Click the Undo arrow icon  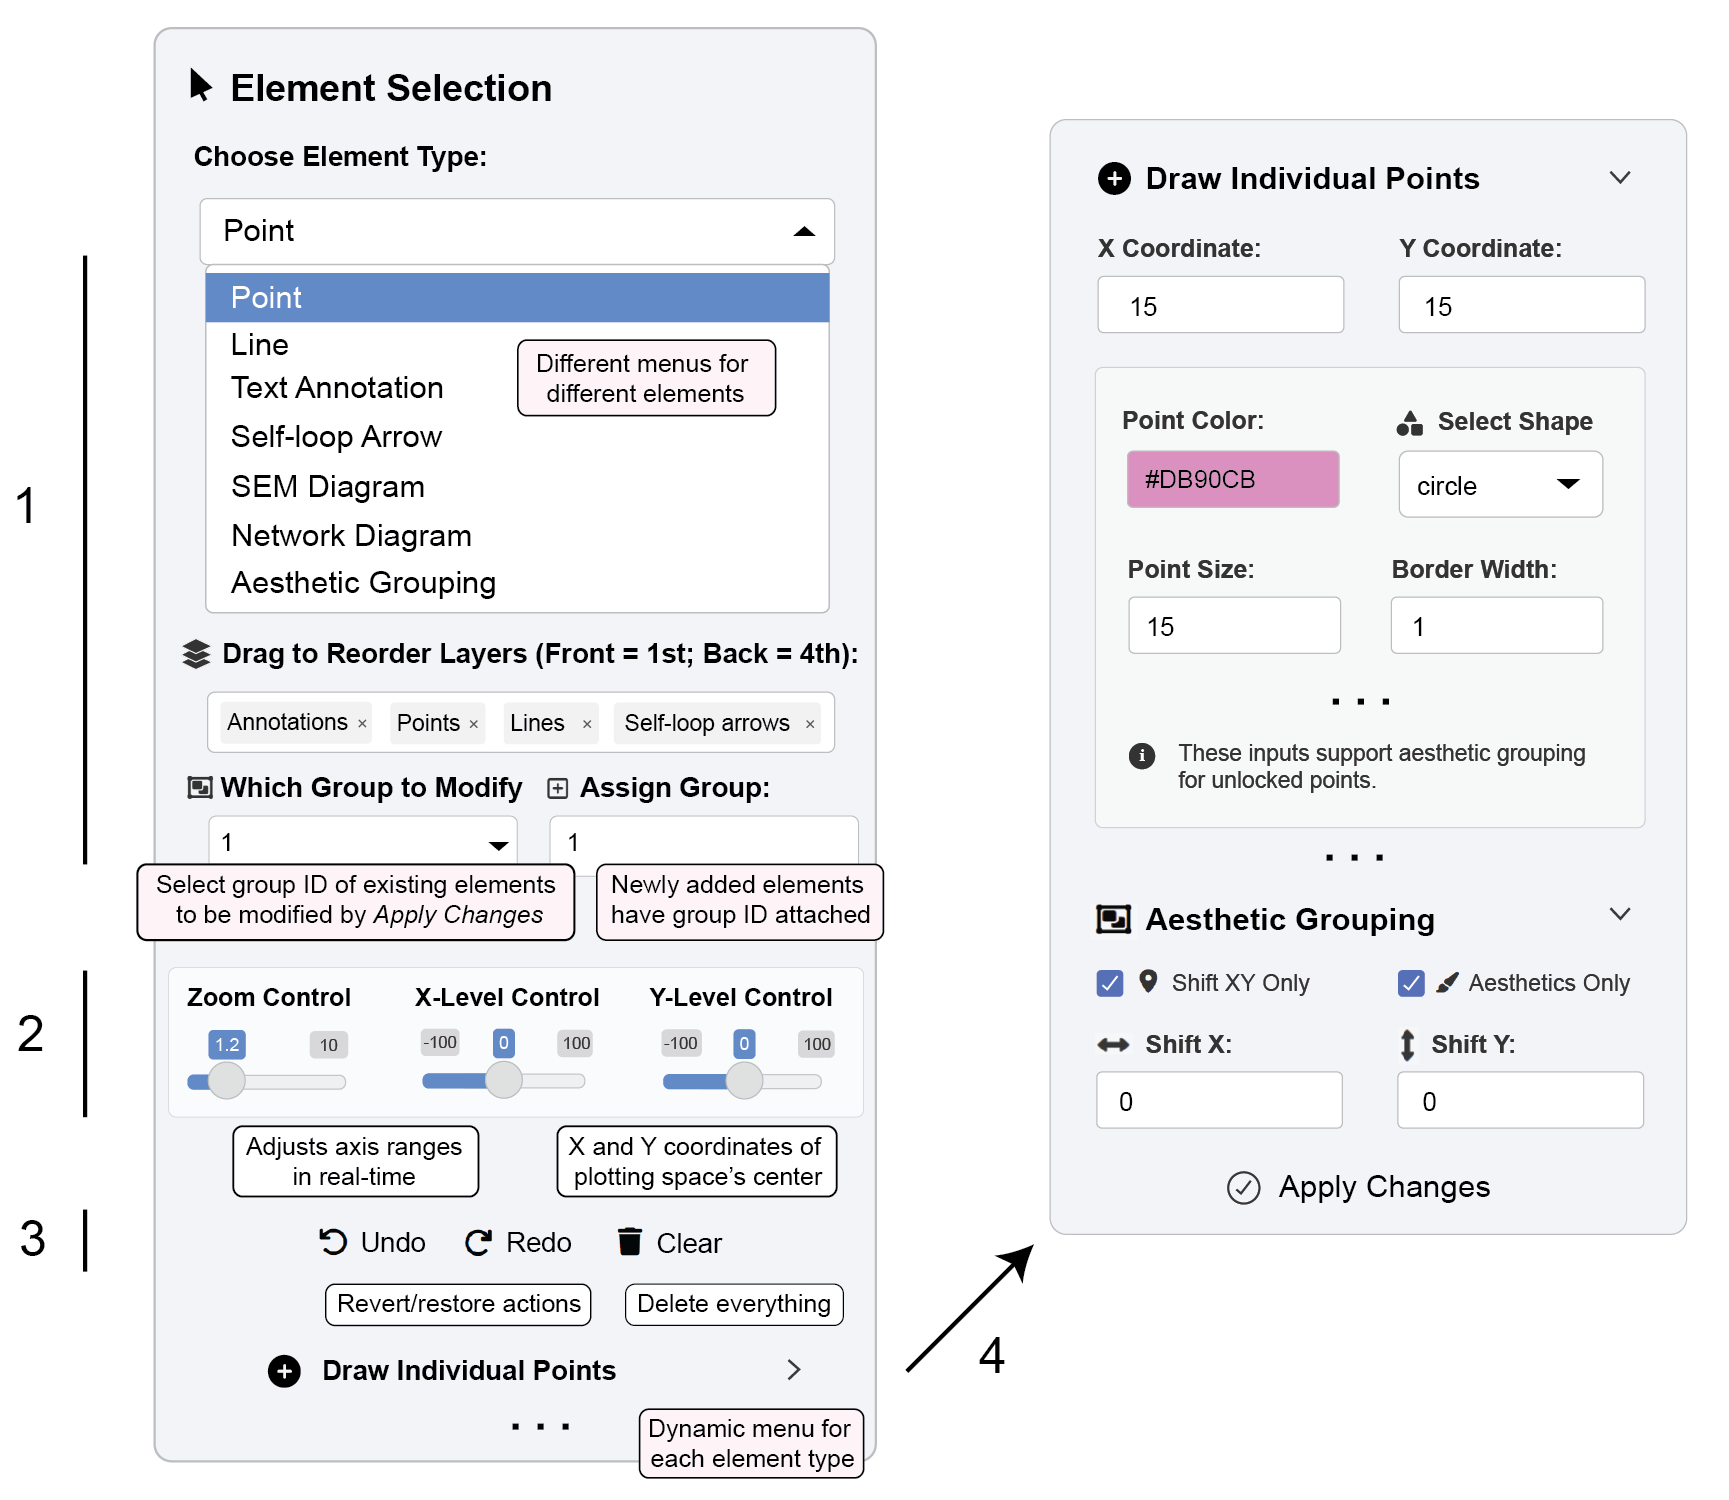(x=333, y=1242)
